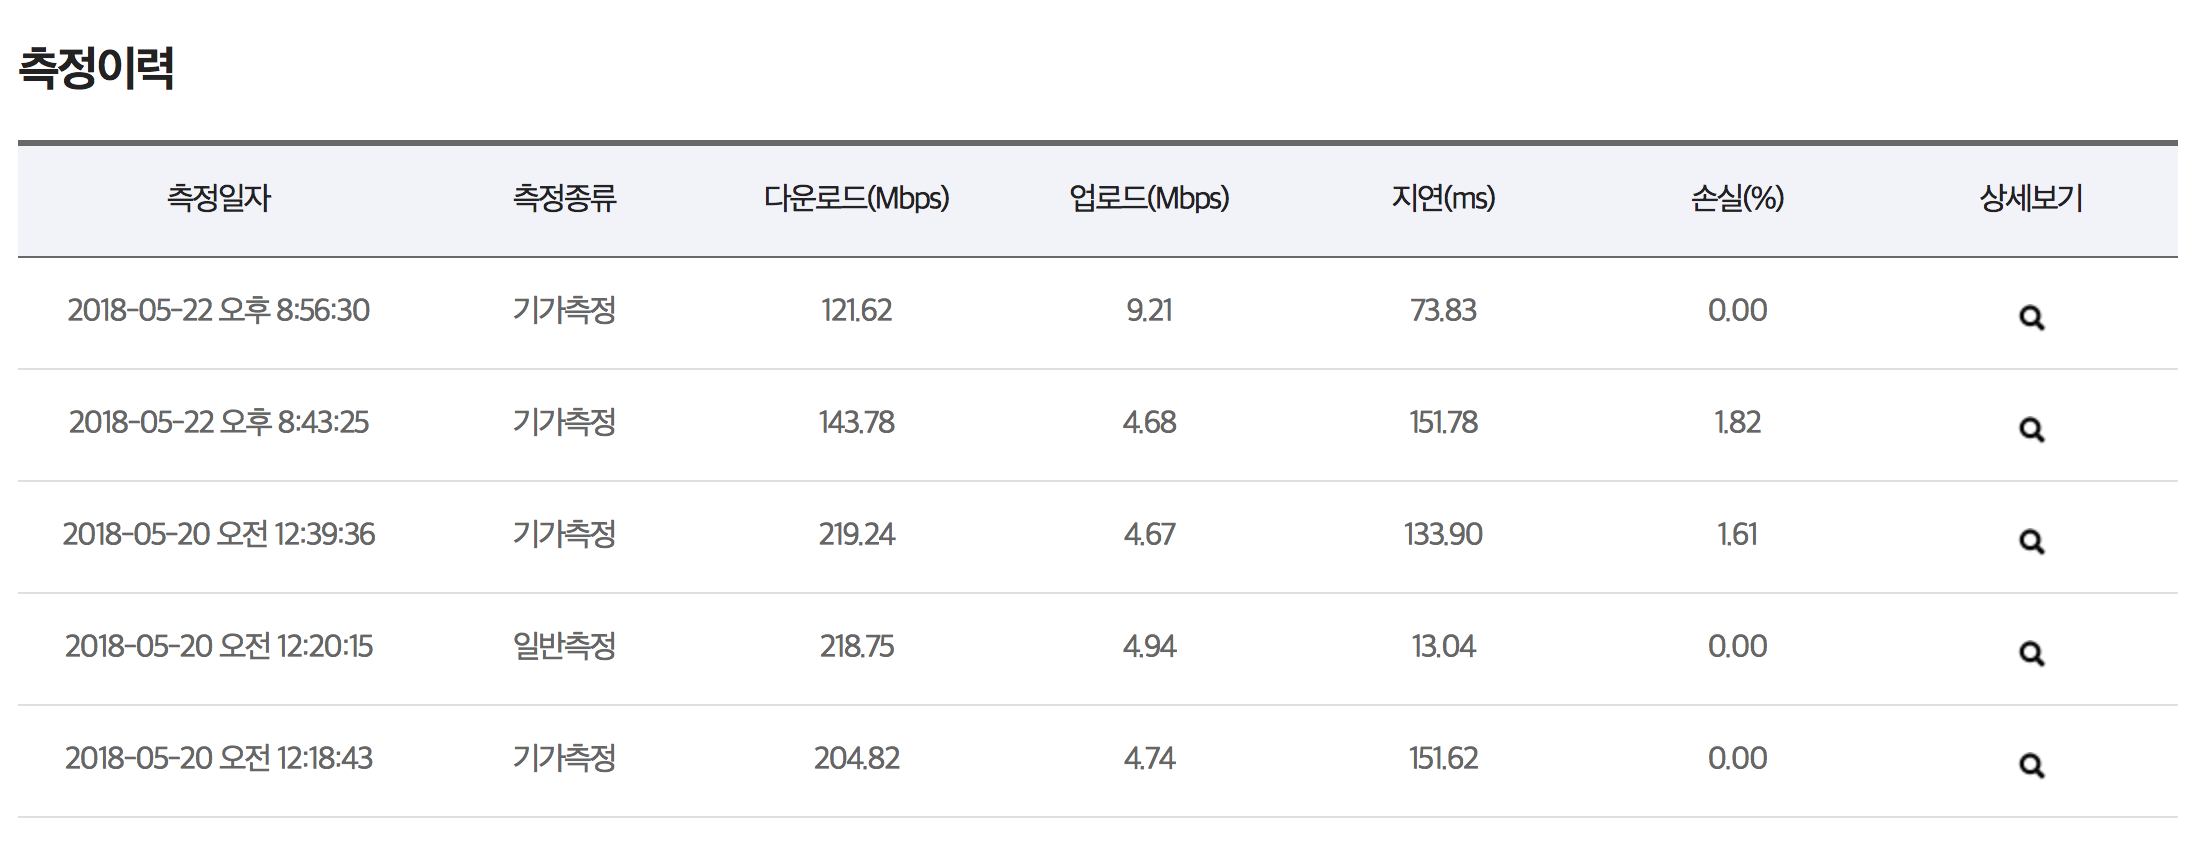Click download value 219.24
Image resolution: width=2196 pixels, height=850 pixels.
click(856, 534)
